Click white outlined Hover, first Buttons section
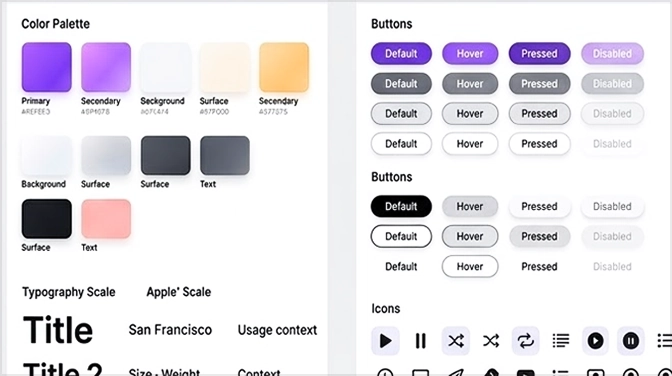The height and width of the screenshot is (376, 672). pos(470,144)
